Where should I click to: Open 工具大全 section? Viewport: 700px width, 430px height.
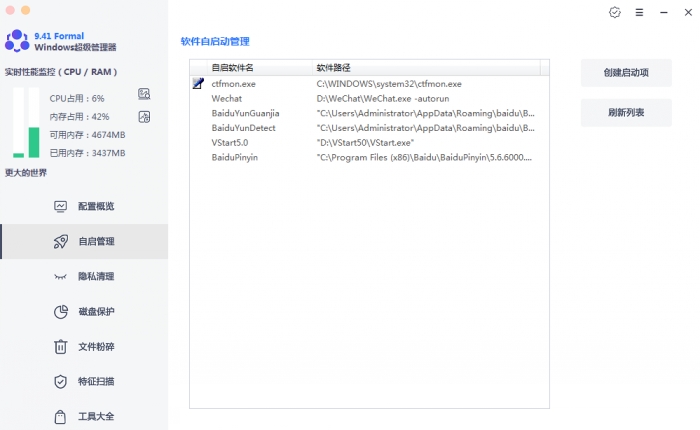point(84,417)
